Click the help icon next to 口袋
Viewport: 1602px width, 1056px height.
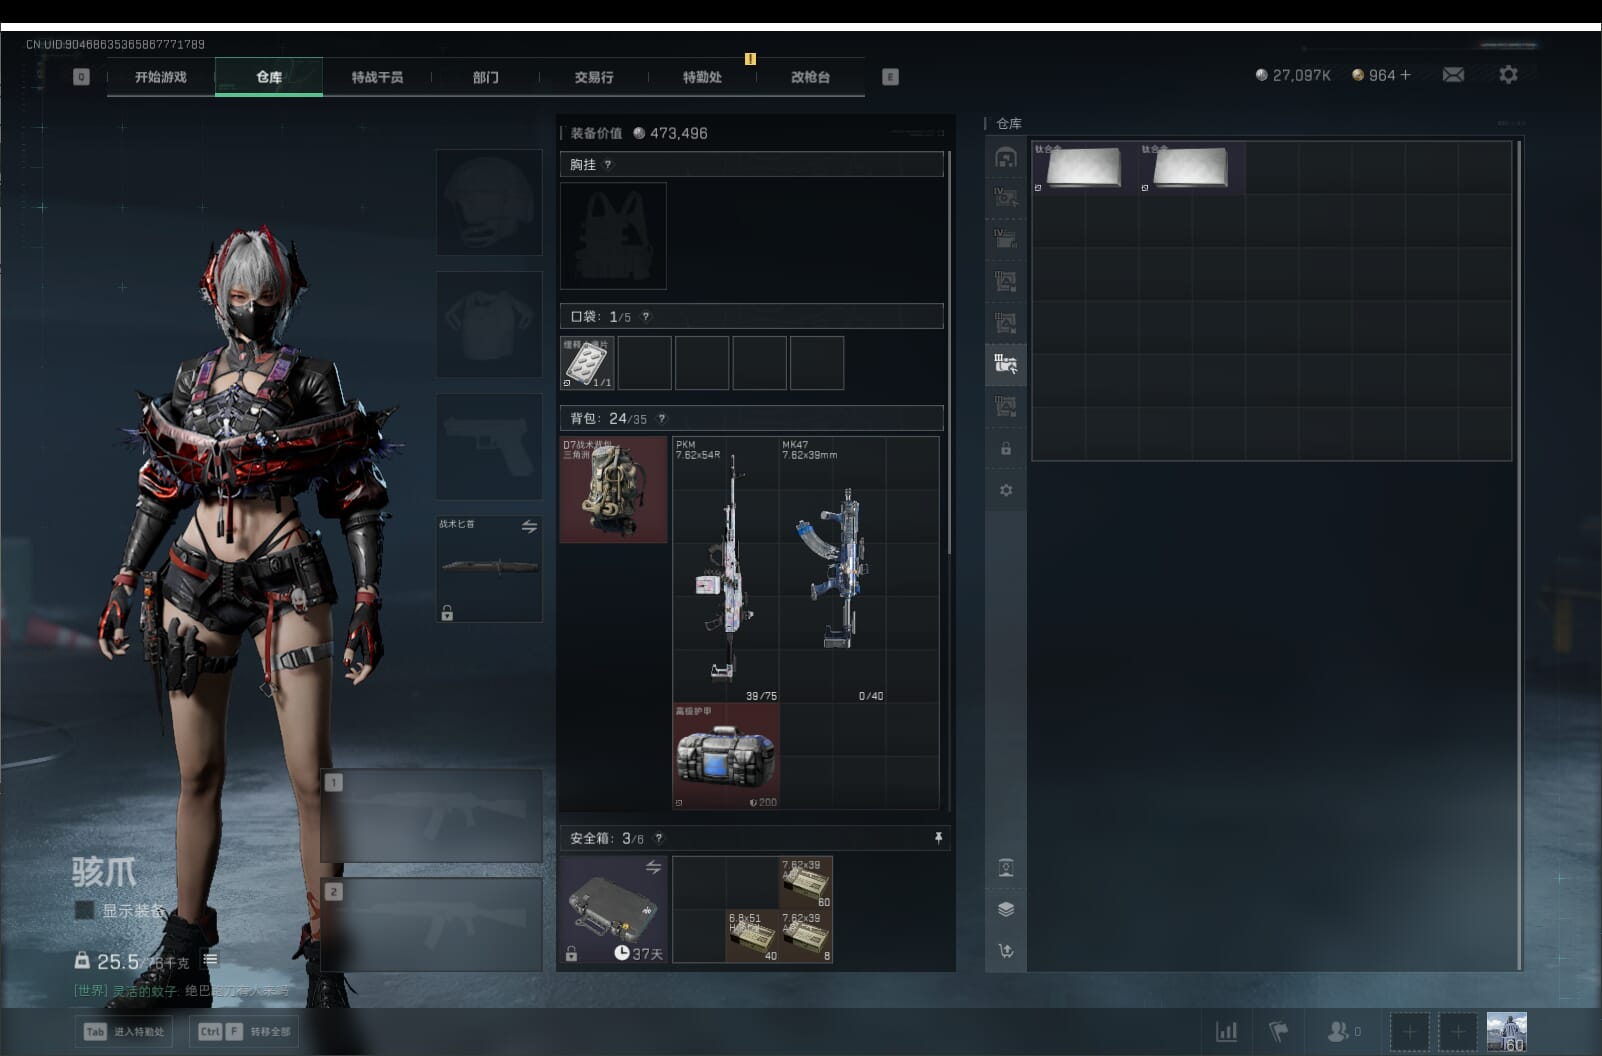(x=646, y=317)
